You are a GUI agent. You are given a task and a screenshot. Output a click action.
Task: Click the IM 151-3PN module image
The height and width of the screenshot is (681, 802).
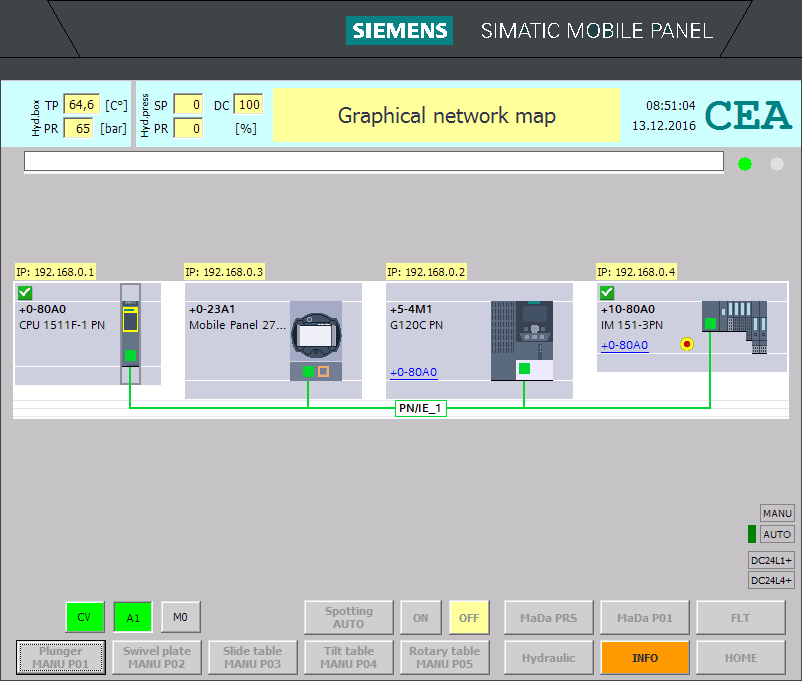(734, 327)
